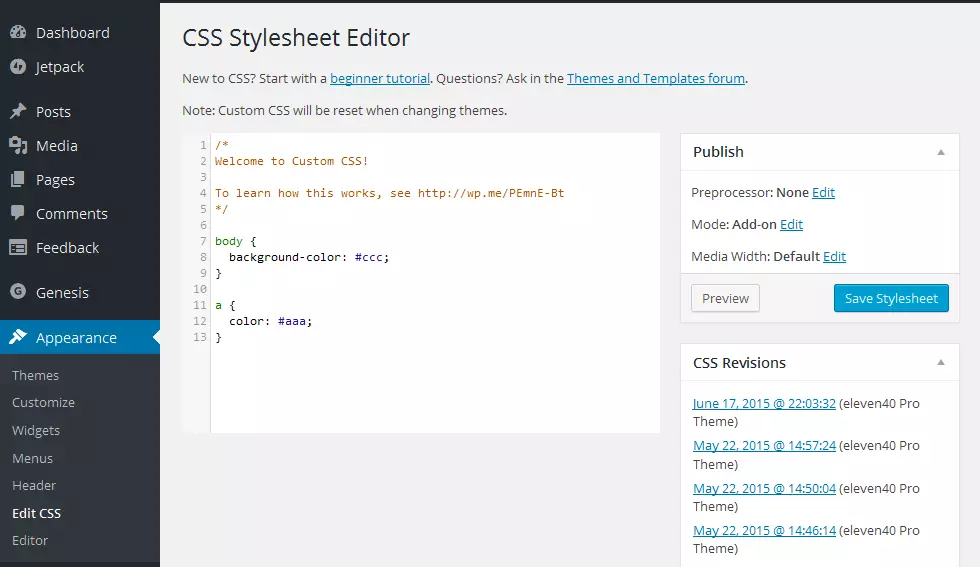Edit the Media Width setting

tap(834, 256)
